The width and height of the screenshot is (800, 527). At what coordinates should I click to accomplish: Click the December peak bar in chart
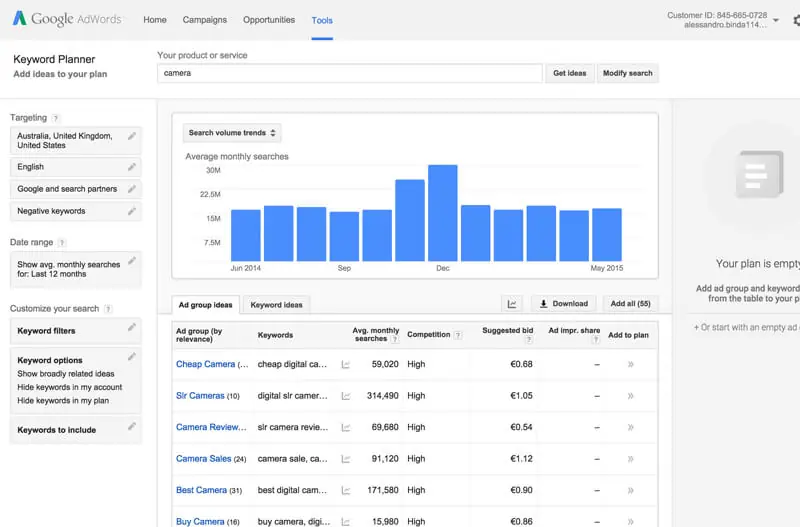click(x=442, y=213)
